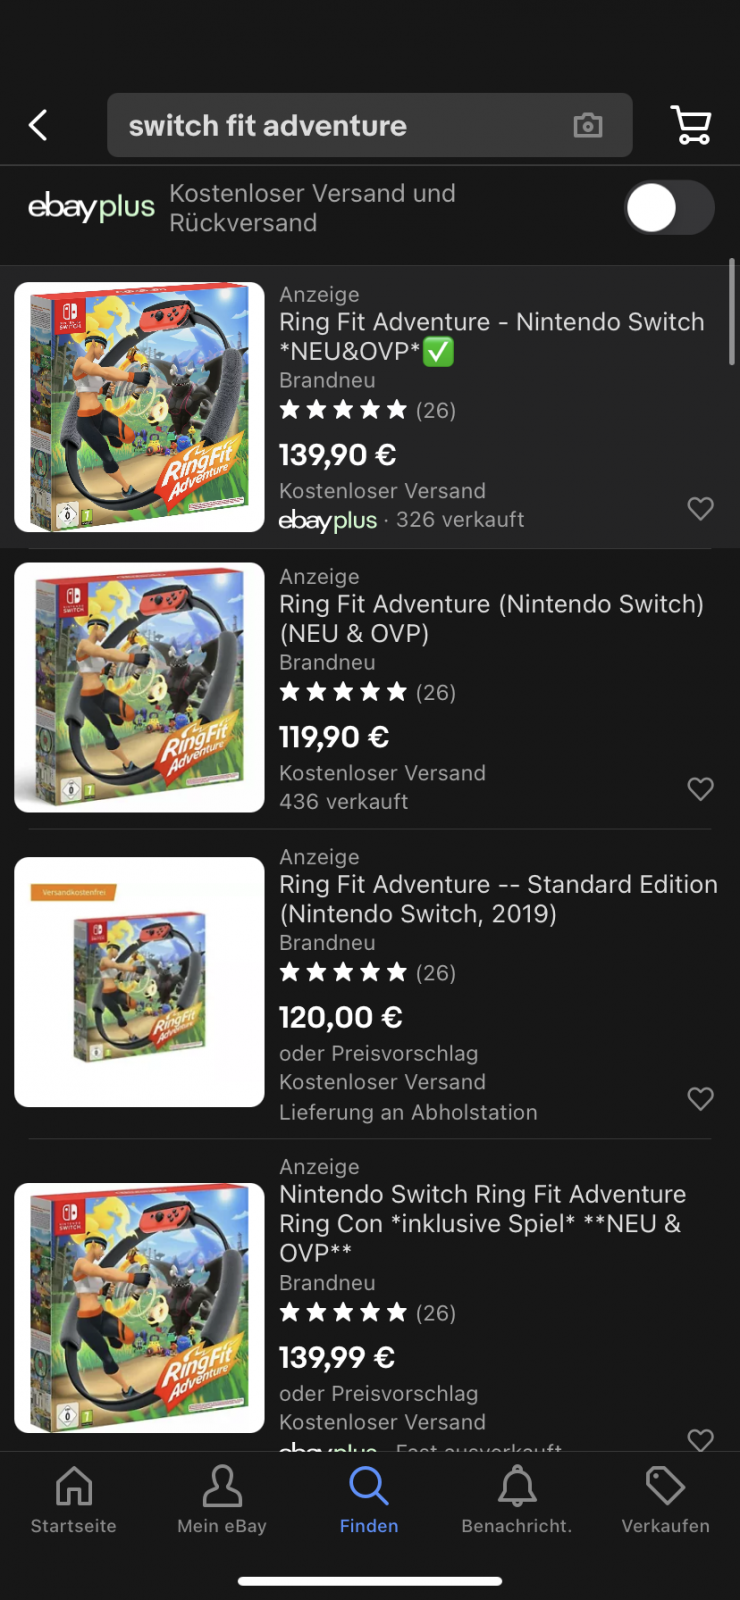The height and width of the screenshot is (1600, 740).
Task: Heart the 120,00 € Standard Edition listing
Action: click(700, 1099)
